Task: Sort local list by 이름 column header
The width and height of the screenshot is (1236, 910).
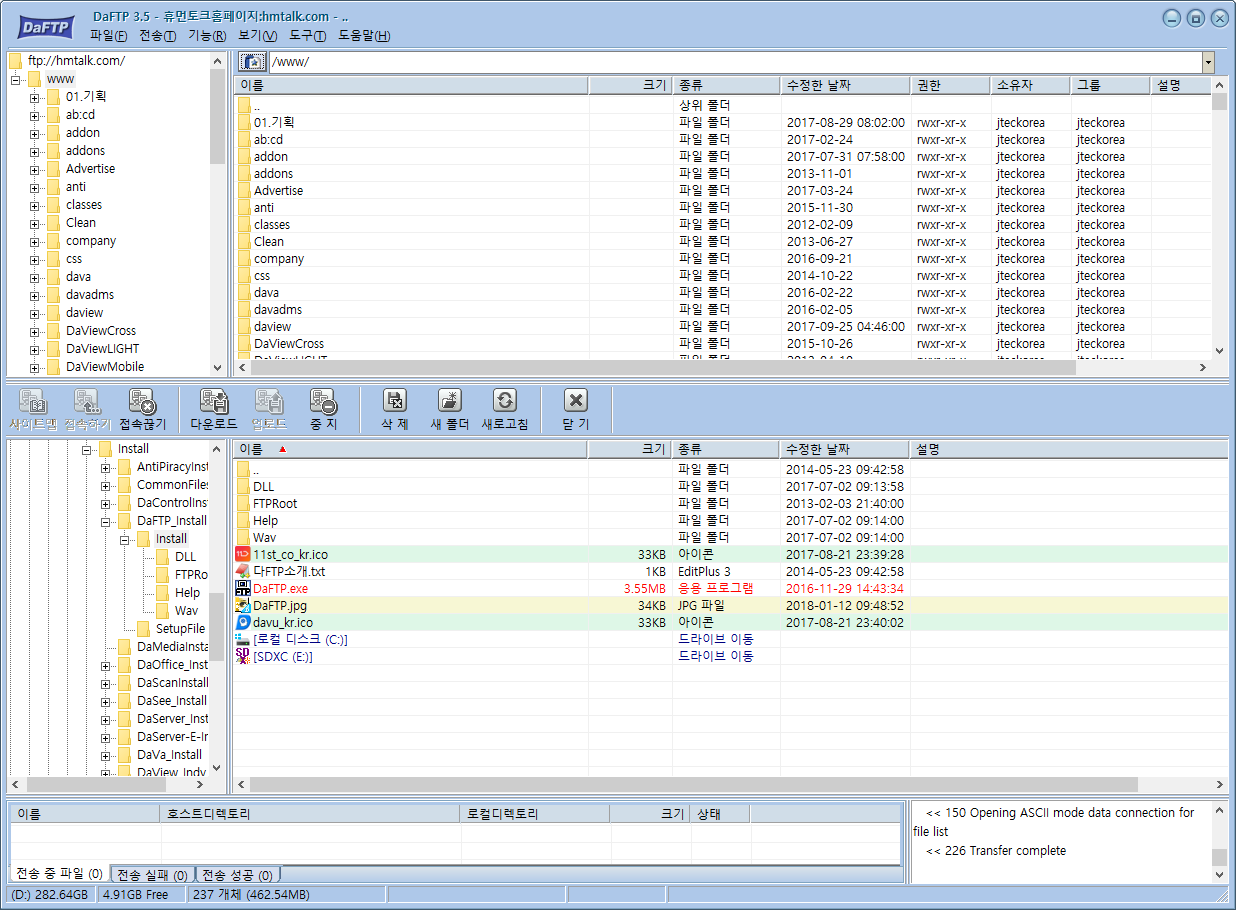Action: 411,450
